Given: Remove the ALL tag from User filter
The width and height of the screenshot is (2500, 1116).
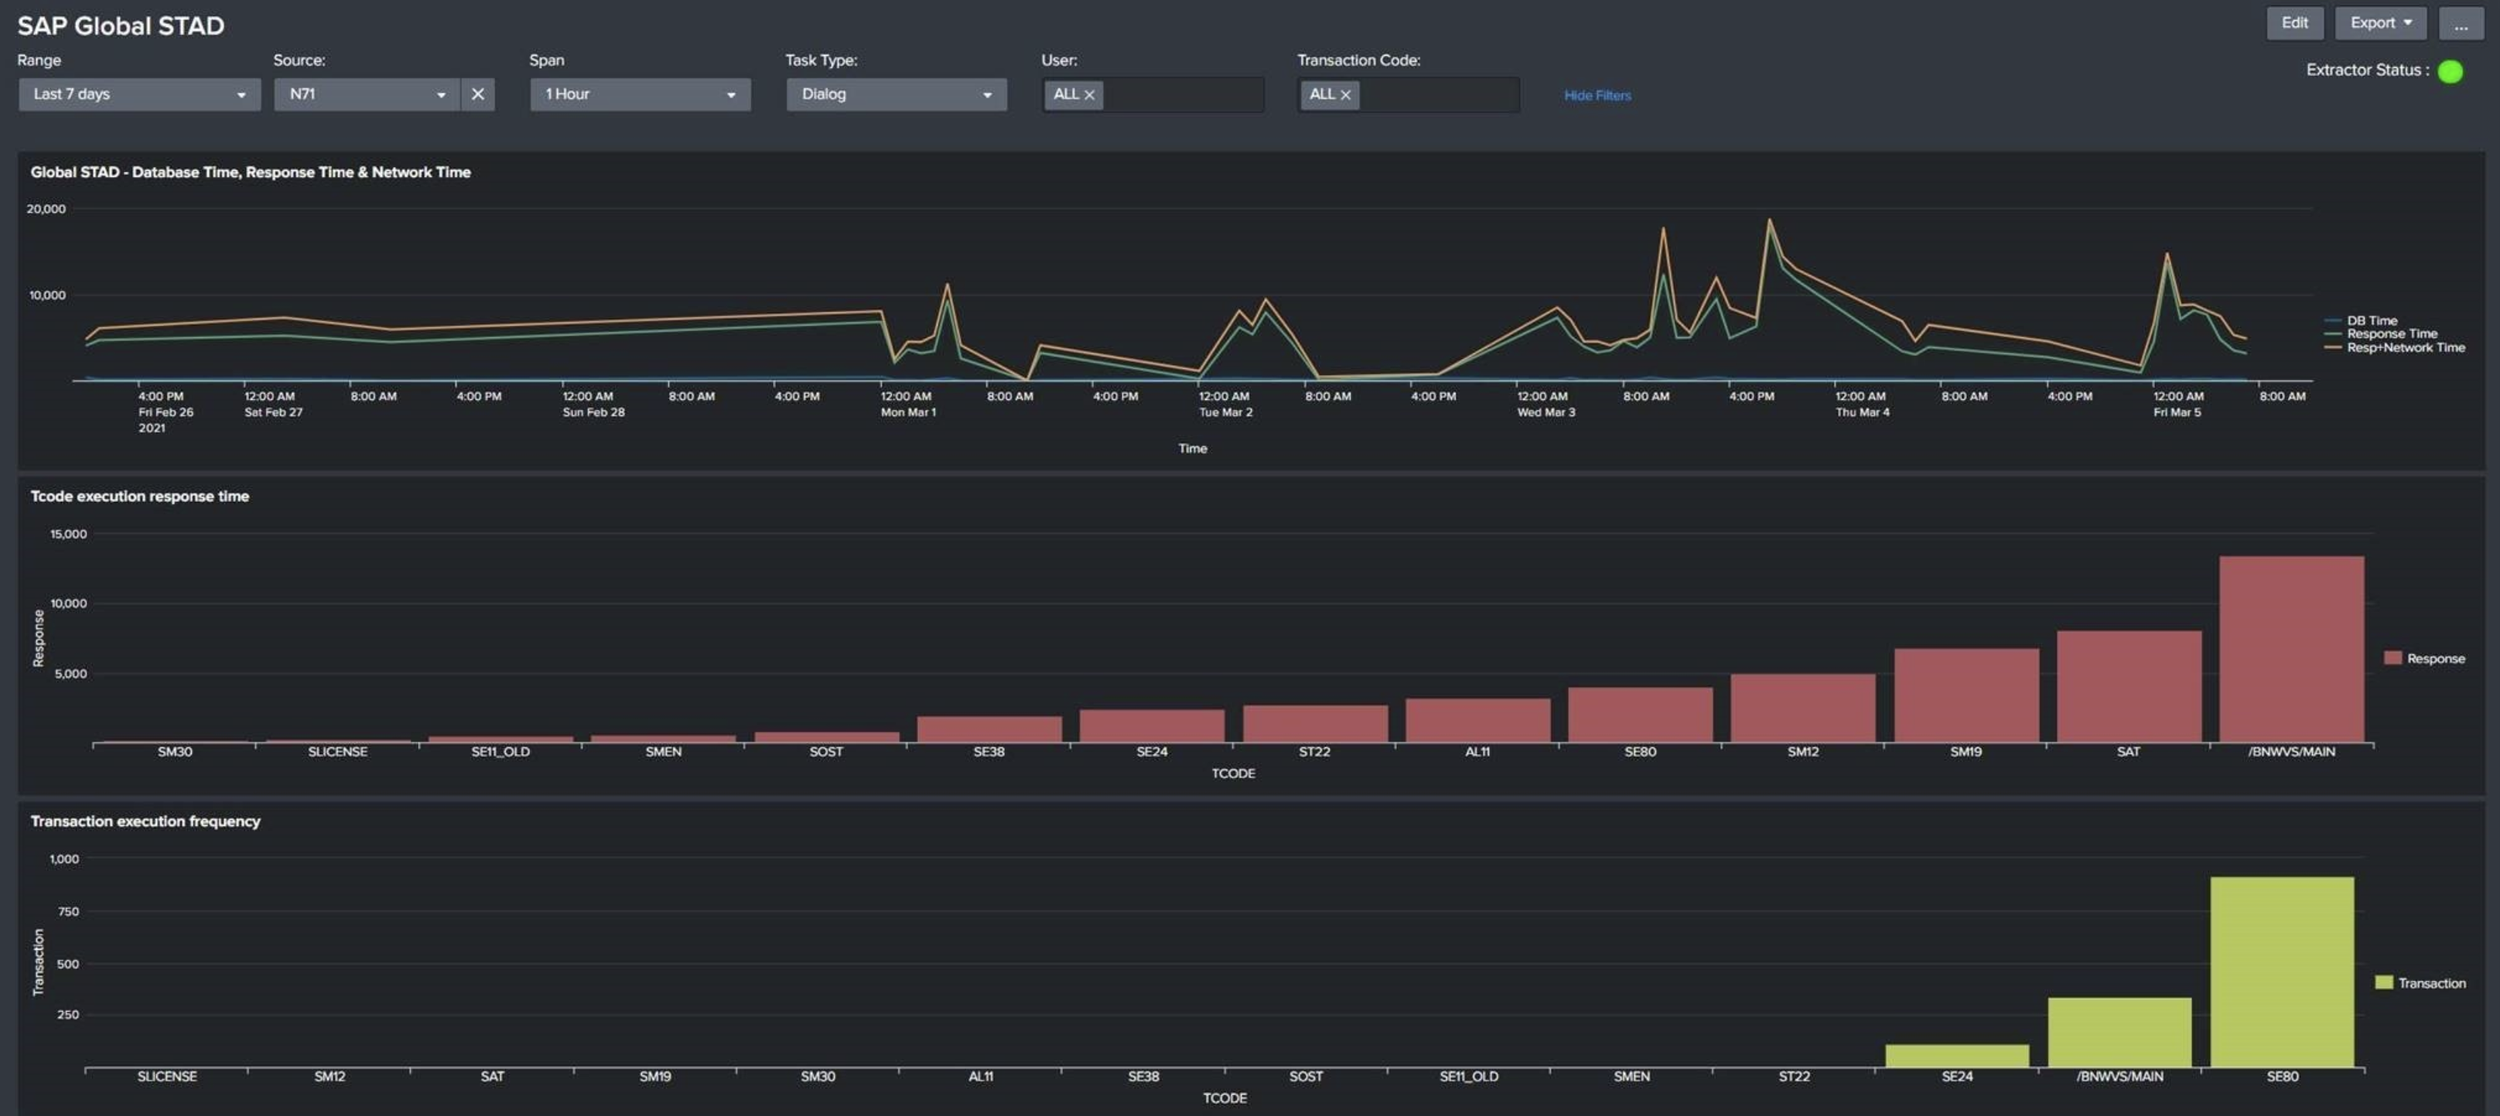Looking at the screenshot, I should click(x=1089, y=95).
